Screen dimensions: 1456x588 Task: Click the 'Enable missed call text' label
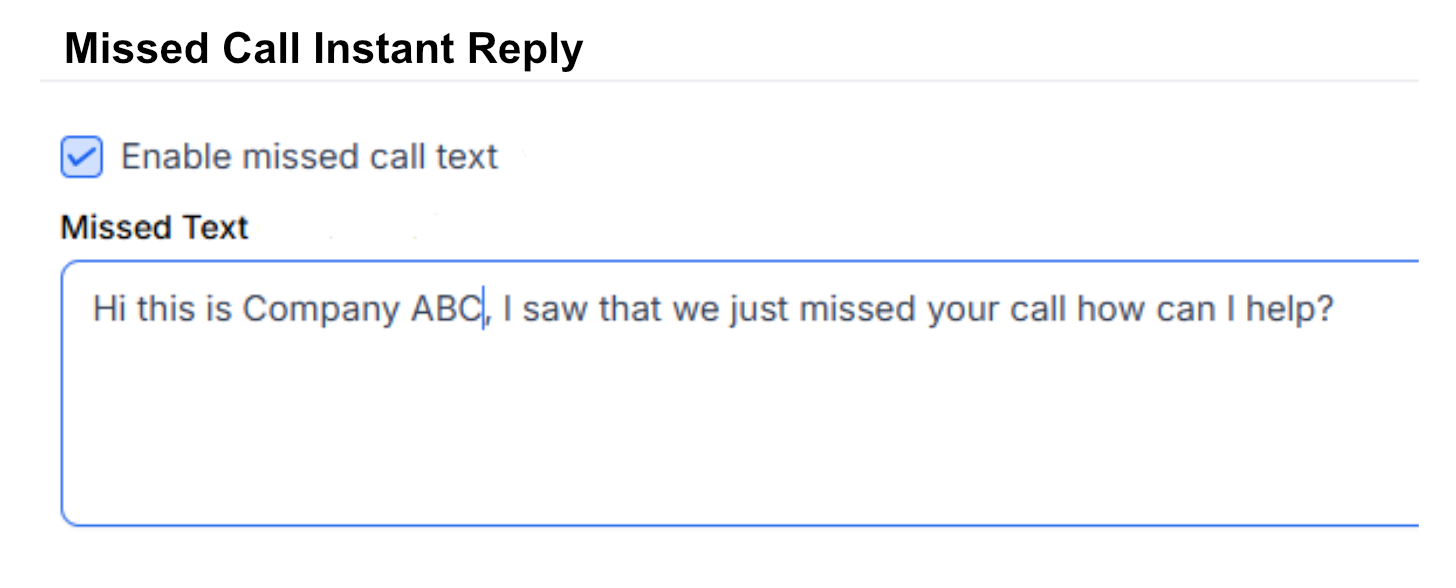tap(309, 157)
